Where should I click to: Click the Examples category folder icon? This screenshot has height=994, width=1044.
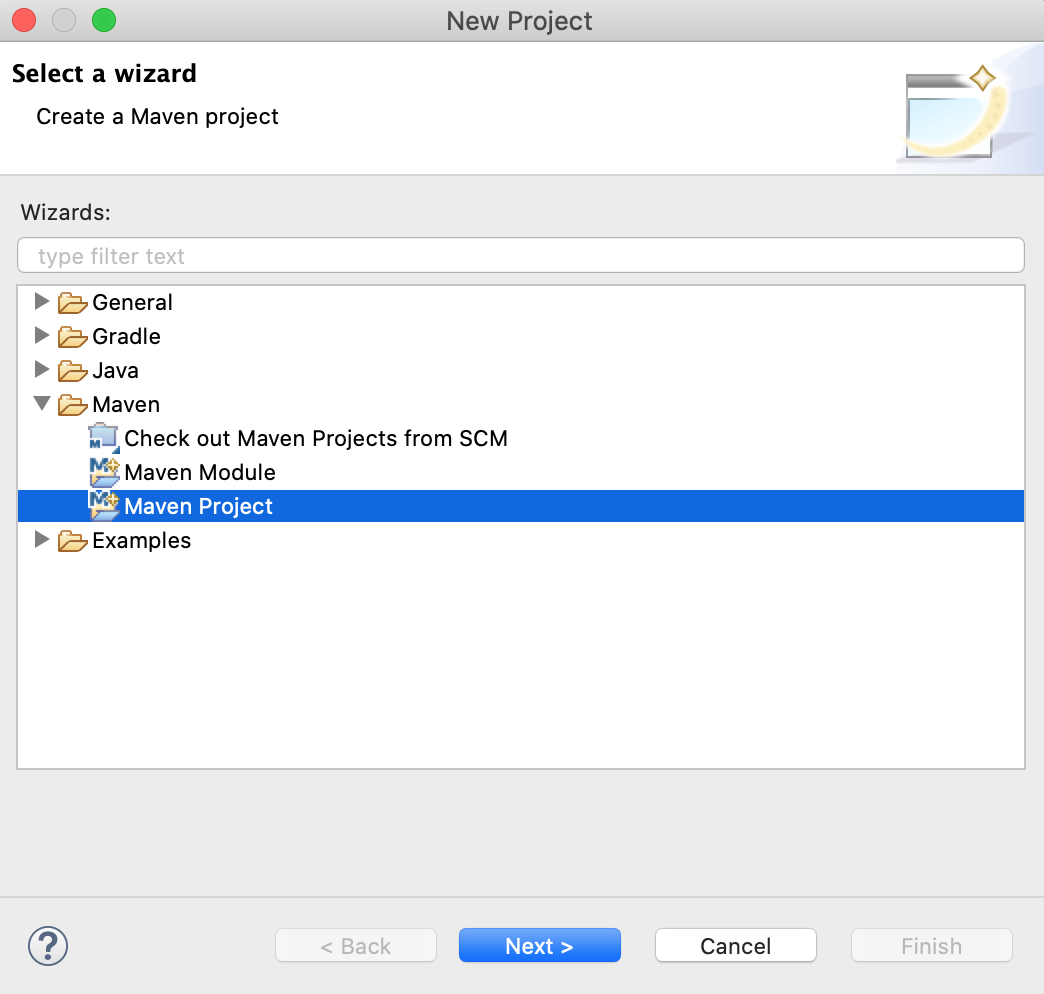pyautogui.click(x=73, y=540)
